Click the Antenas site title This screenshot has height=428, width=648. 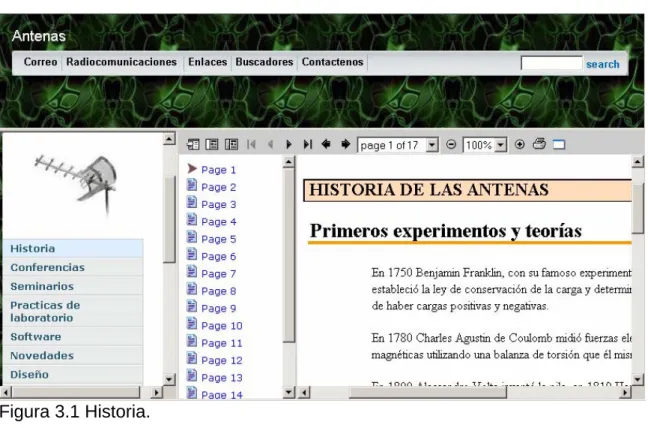tap(39, 36)
